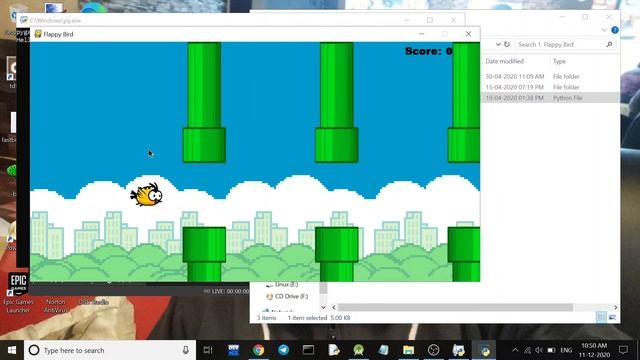The height and width of the screenshot is (360, 640).
Task: Focus the Type here to search box
Action: click(110, 350)
